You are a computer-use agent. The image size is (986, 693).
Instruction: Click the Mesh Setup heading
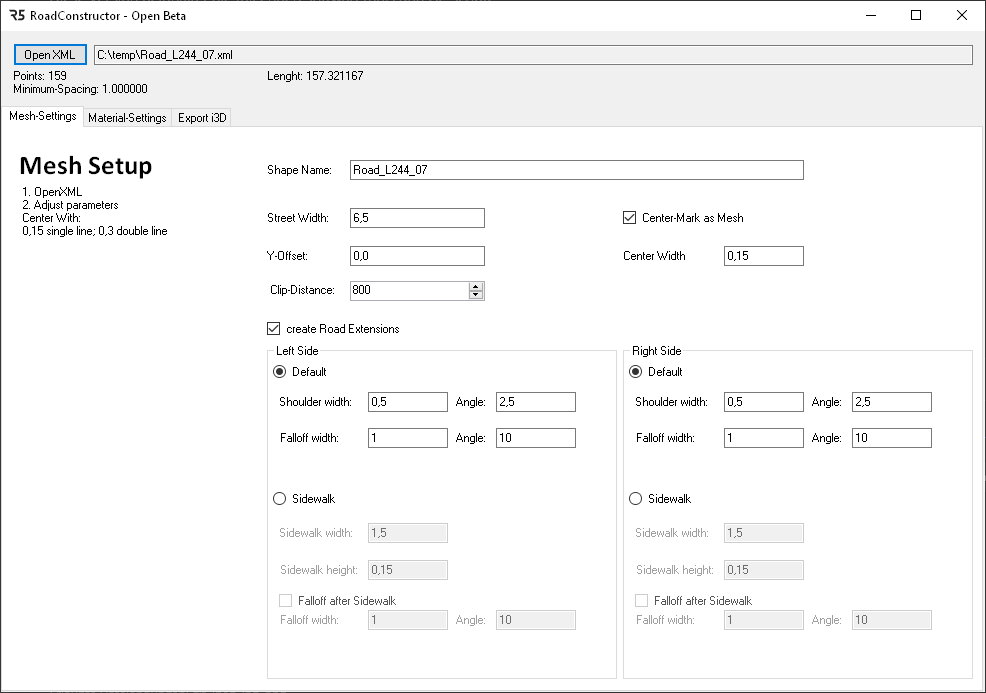pyautogui.click(x=86, y=165)
